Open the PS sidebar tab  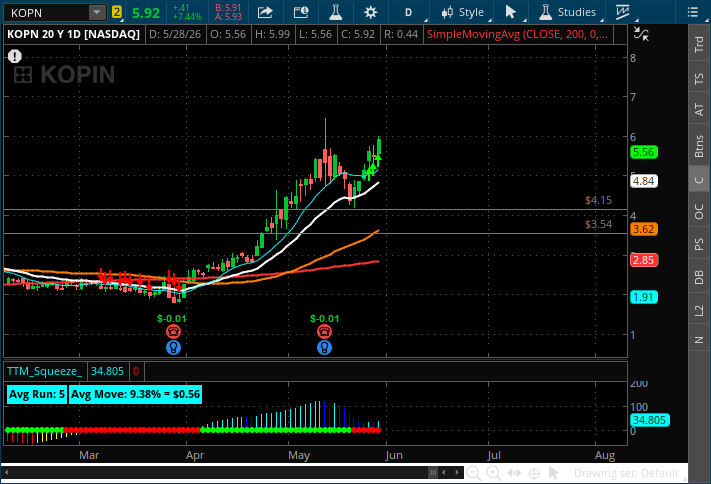pos(699,244)
